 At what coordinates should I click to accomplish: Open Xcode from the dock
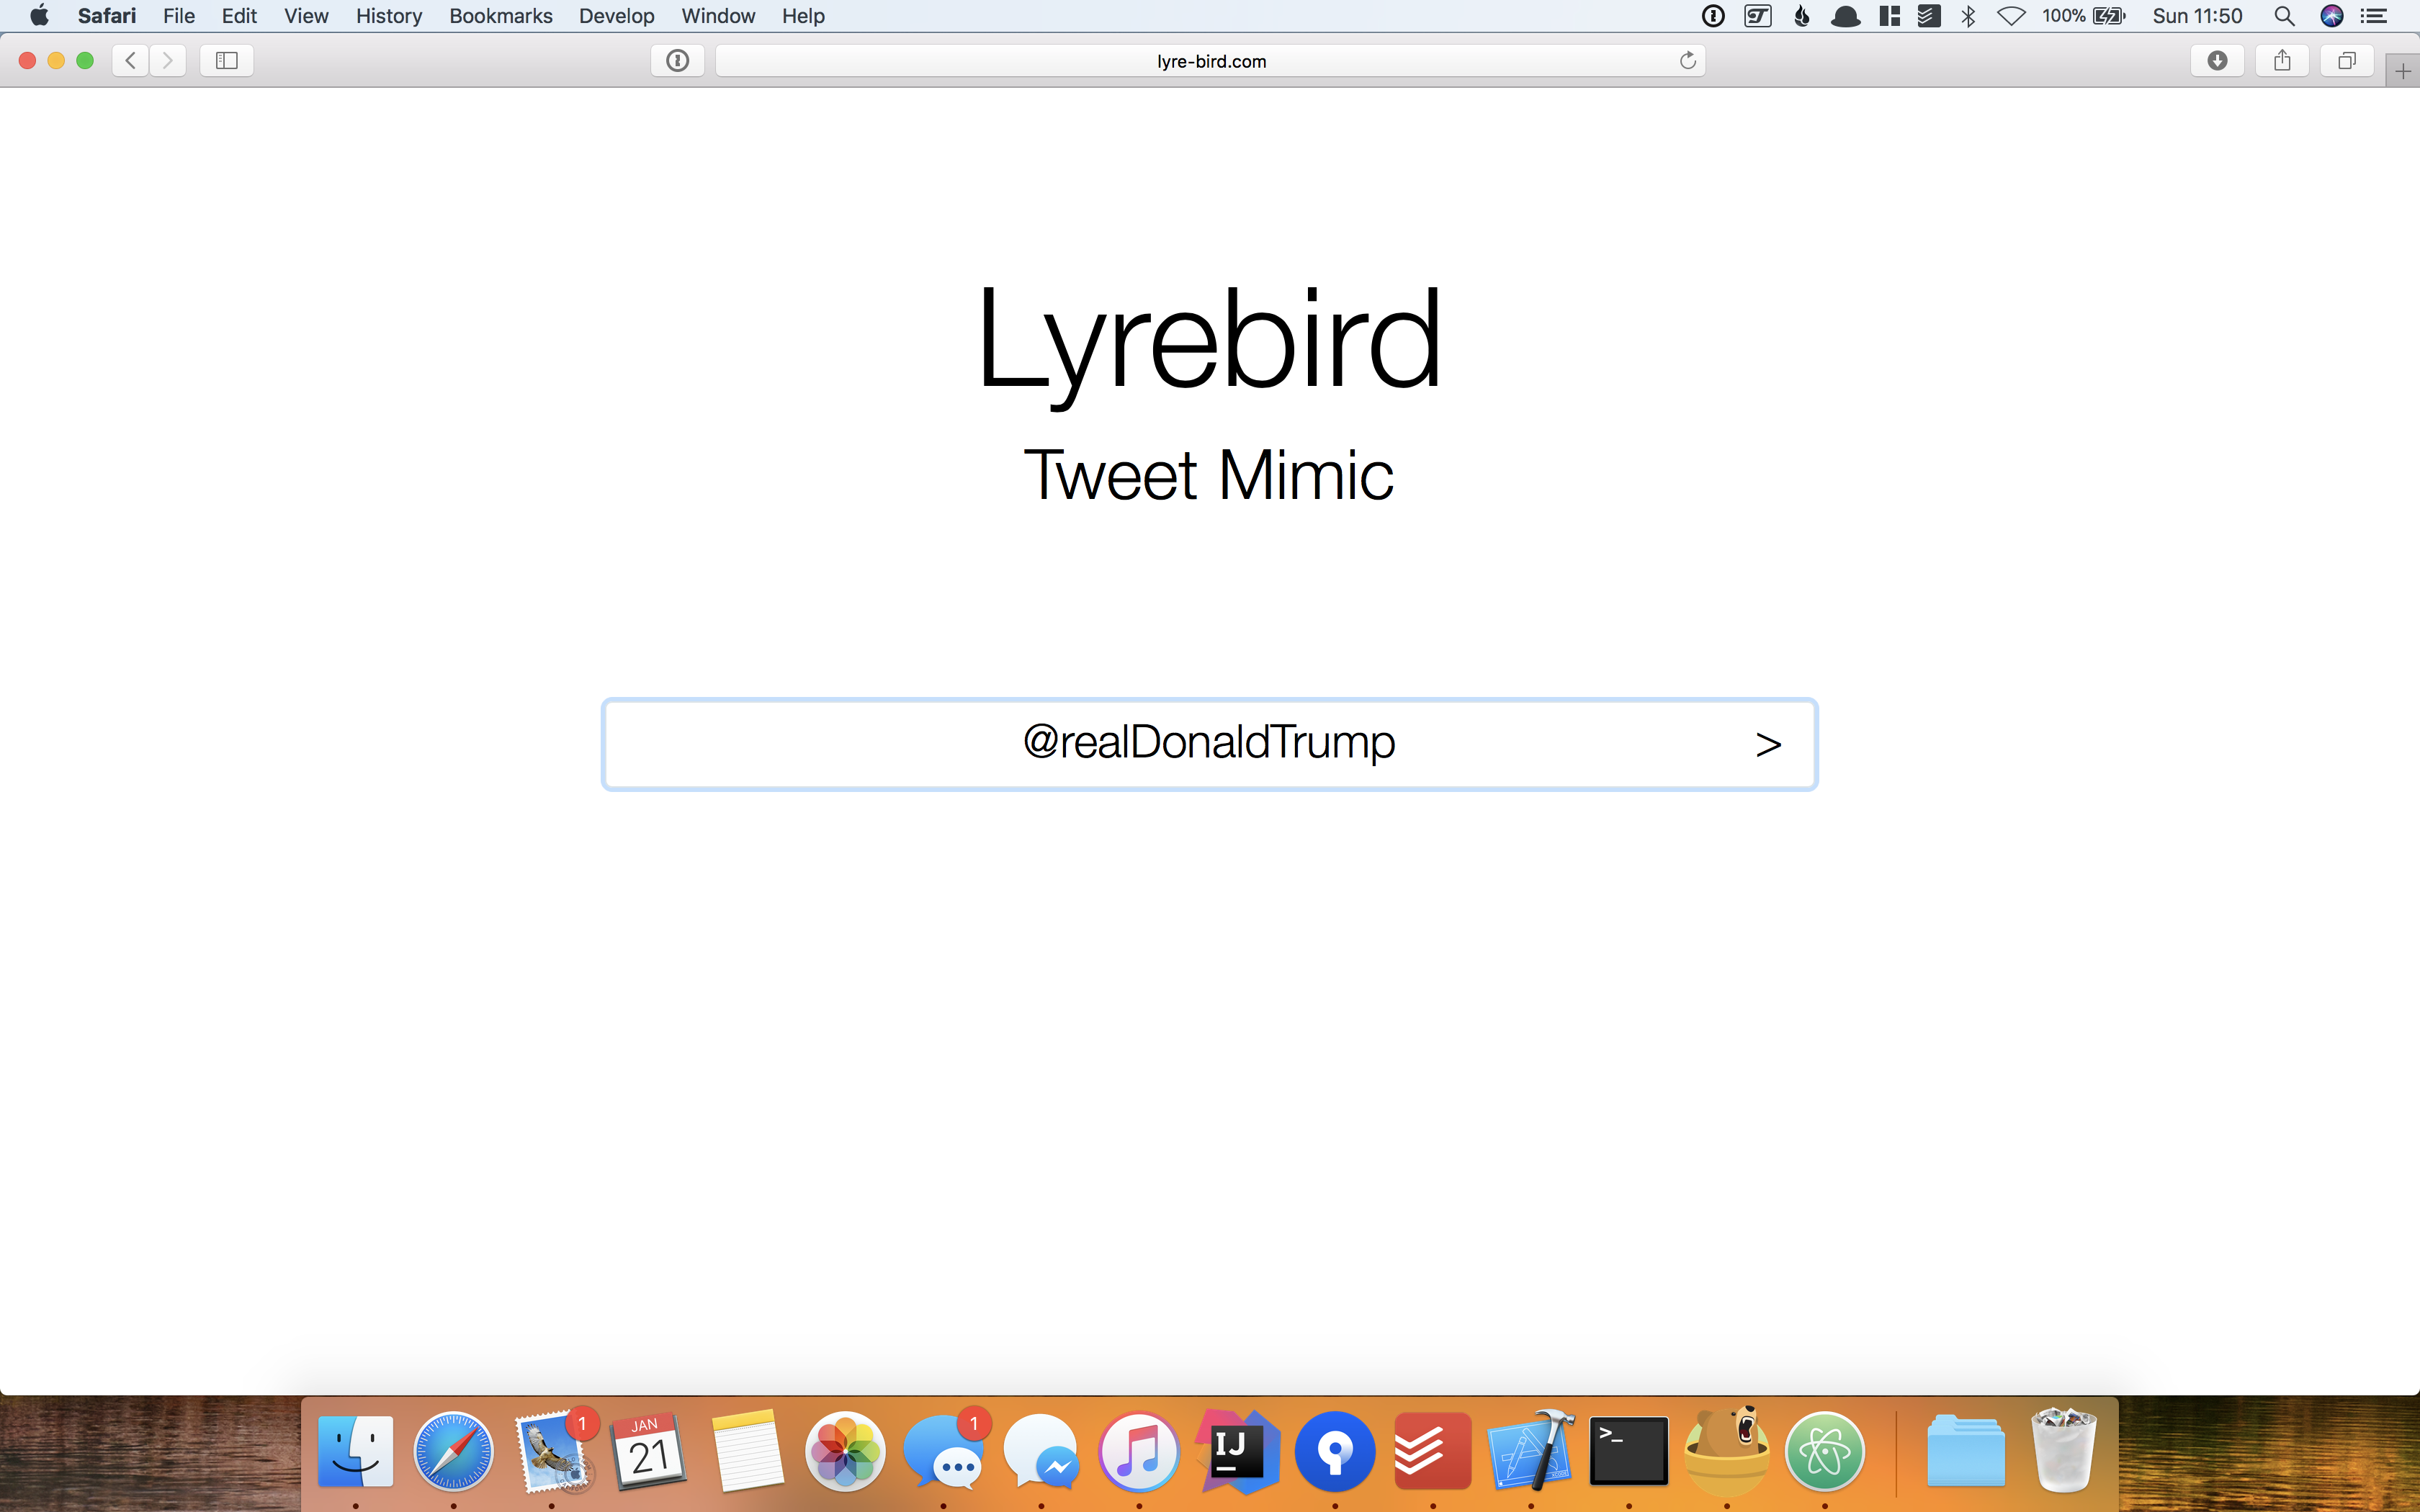pos(1530,1451)
